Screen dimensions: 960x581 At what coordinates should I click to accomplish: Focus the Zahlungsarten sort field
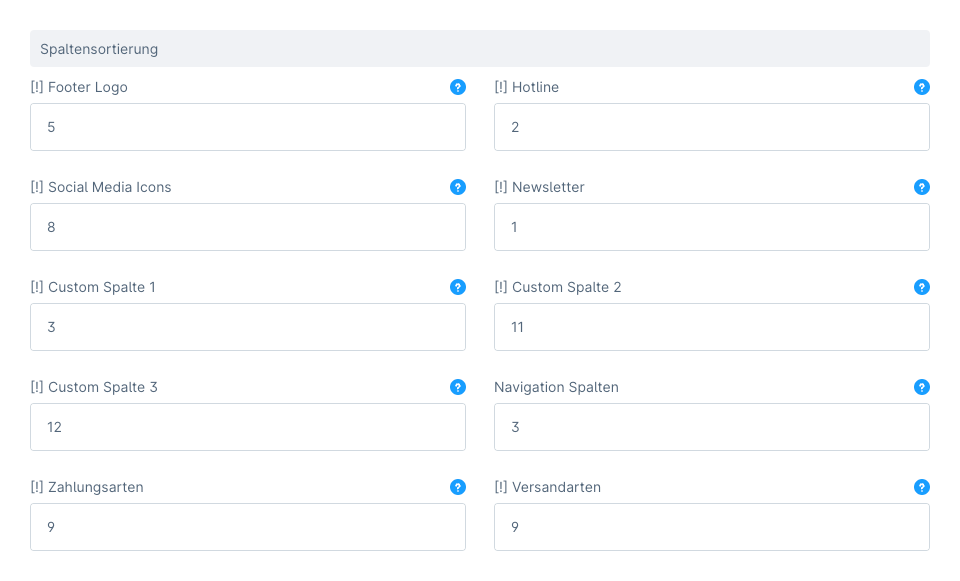(247, 527)
